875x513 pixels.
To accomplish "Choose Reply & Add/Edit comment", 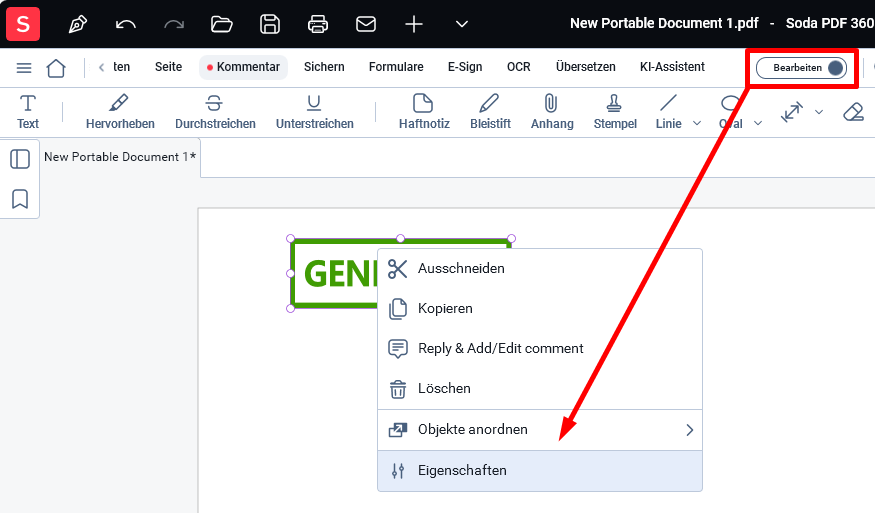I will tap(540, 348).
